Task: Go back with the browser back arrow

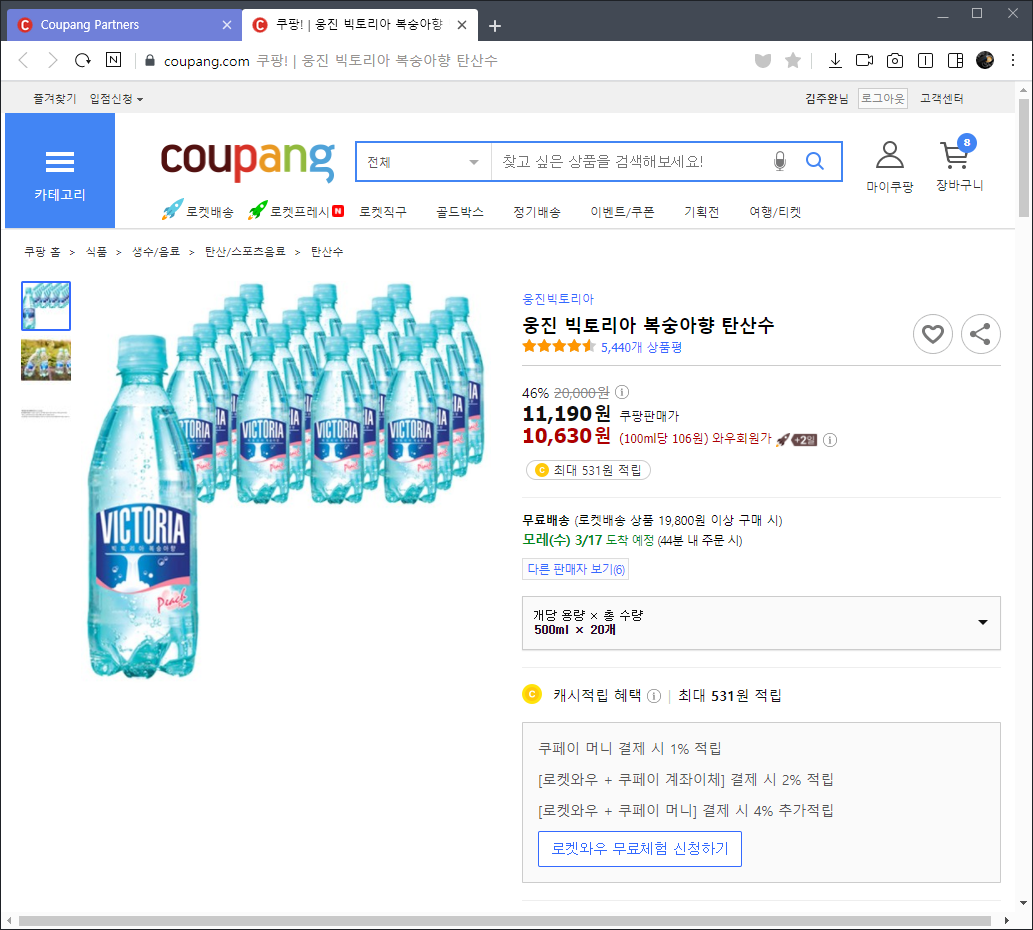Action: 24,61
